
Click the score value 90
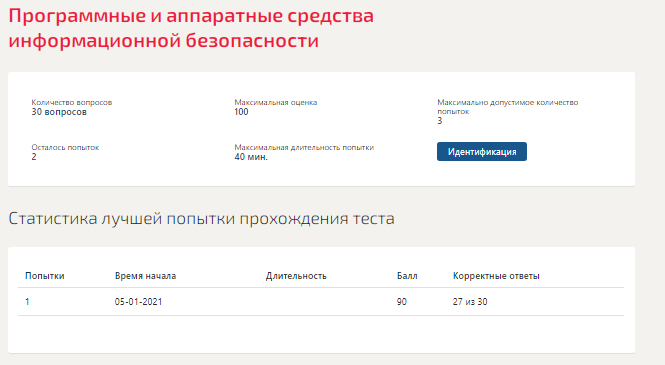tap(402, 302)
